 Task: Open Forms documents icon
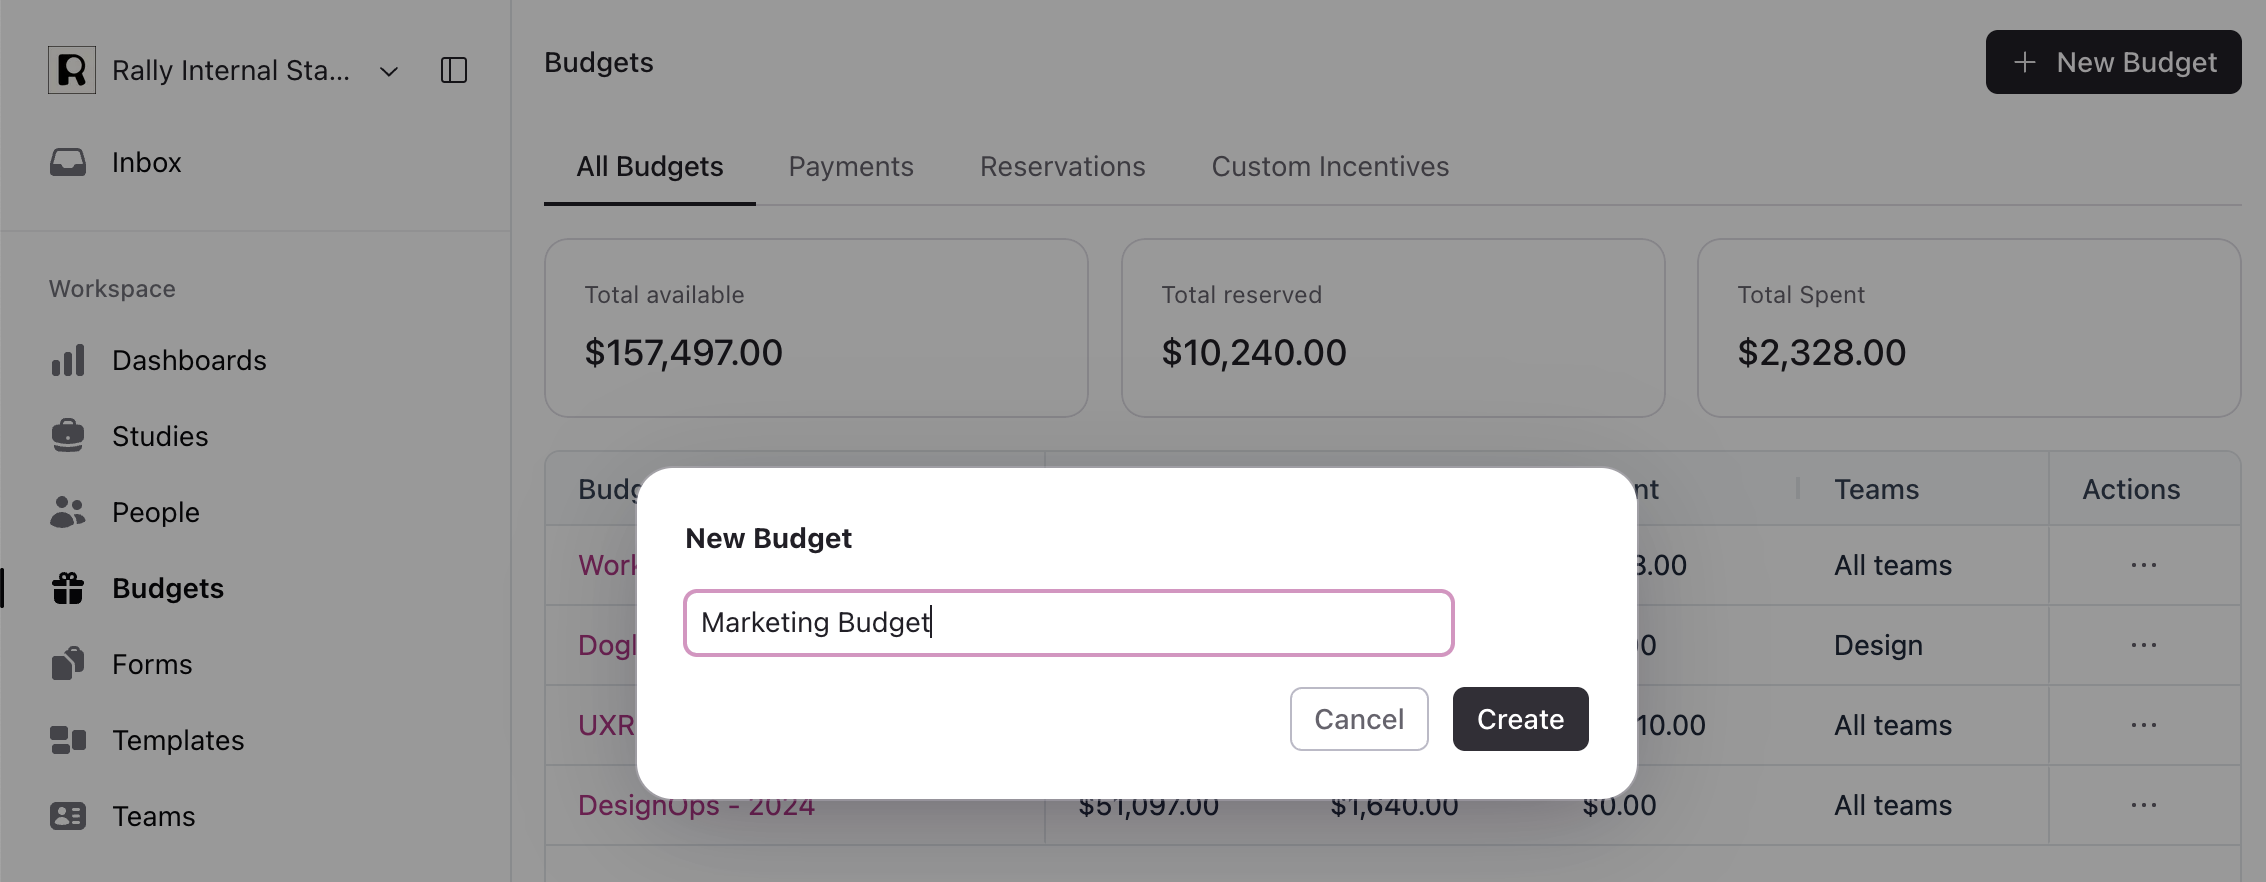point(68,664)
